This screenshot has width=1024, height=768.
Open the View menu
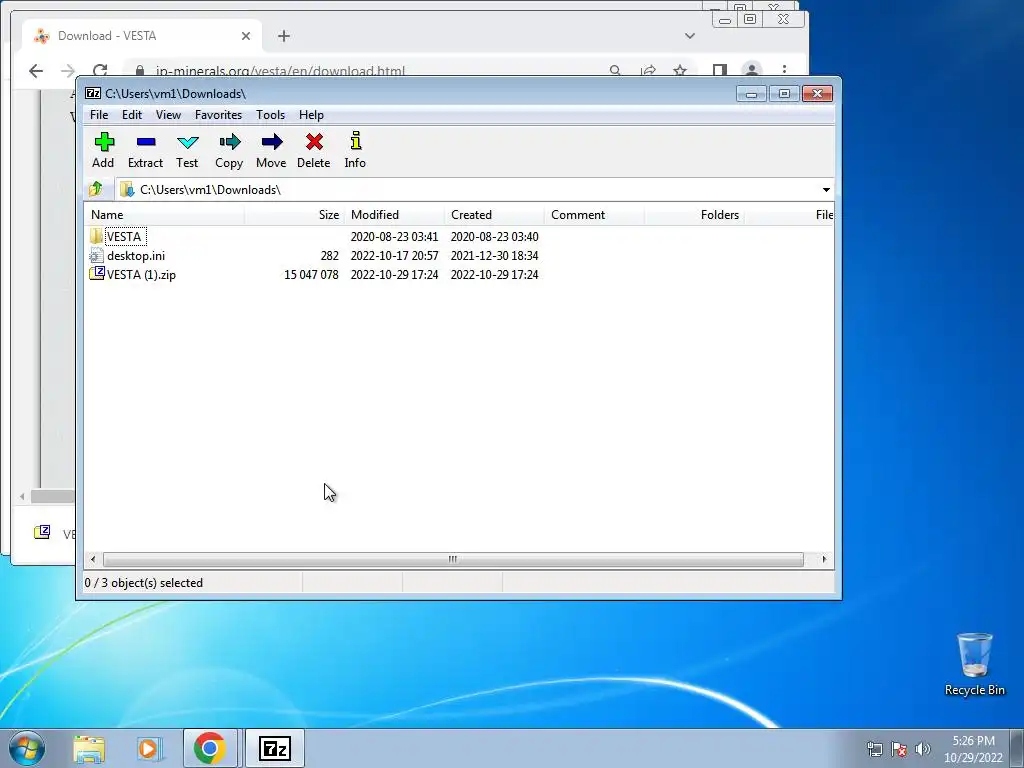(x=168, y=115)
